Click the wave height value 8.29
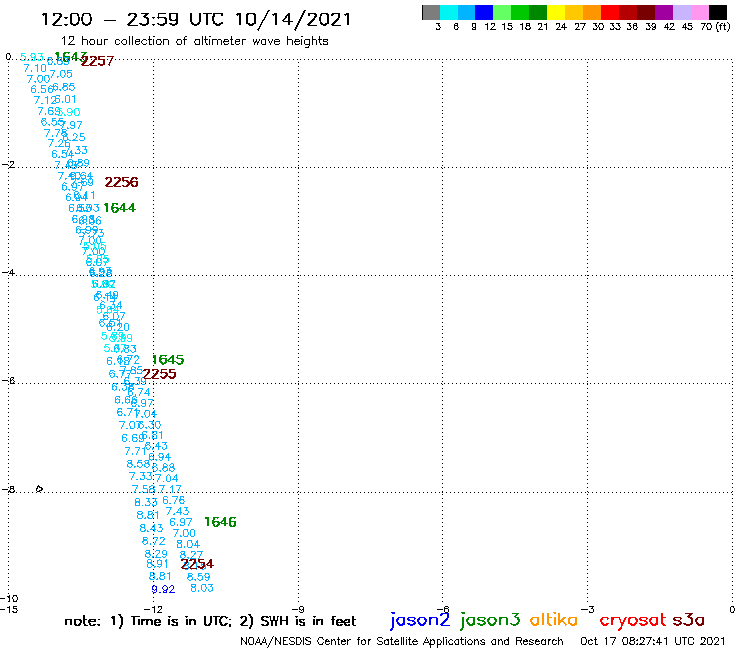The image size is (740, 650). 156,553
